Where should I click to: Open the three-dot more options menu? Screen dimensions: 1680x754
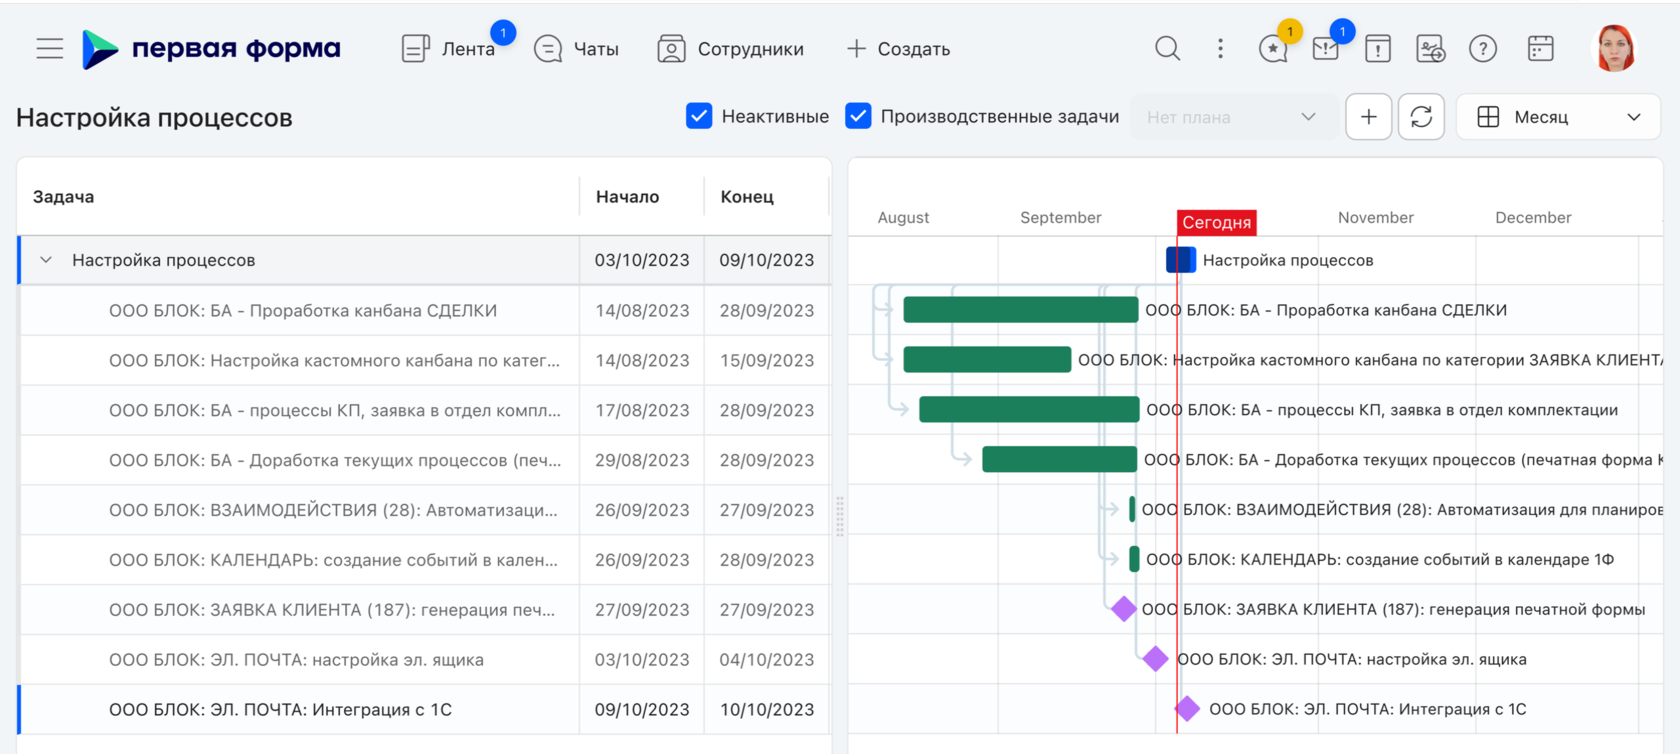point(1220,48)
